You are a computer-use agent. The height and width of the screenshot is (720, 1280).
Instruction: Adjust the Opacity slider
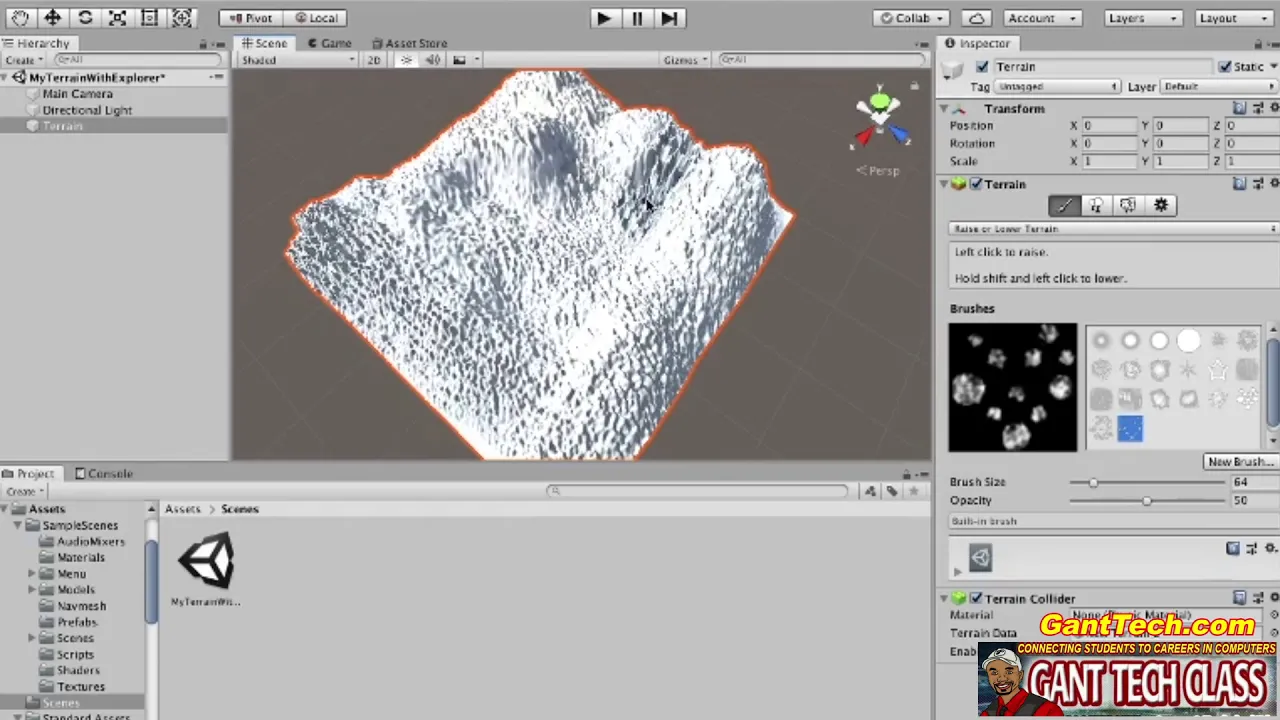[1146, 500]
